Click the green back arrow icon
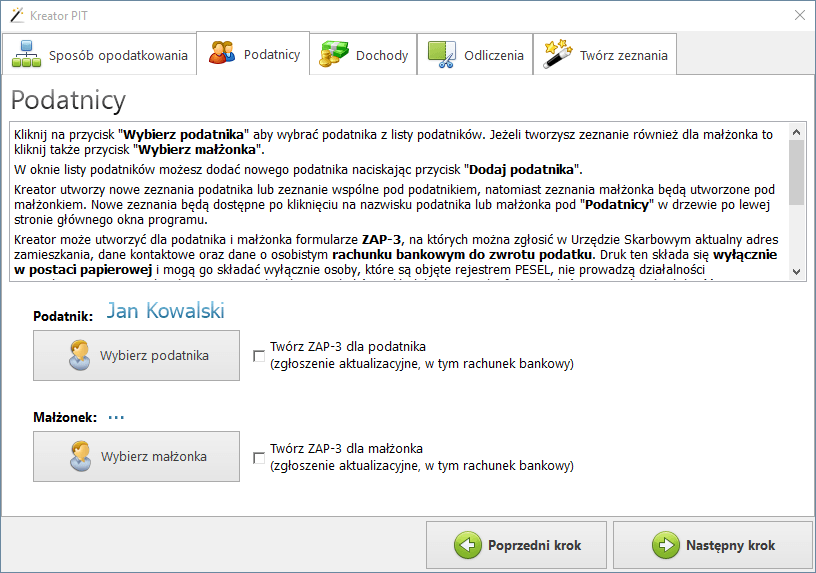The image size is (816, 573). tap(467, 545)
